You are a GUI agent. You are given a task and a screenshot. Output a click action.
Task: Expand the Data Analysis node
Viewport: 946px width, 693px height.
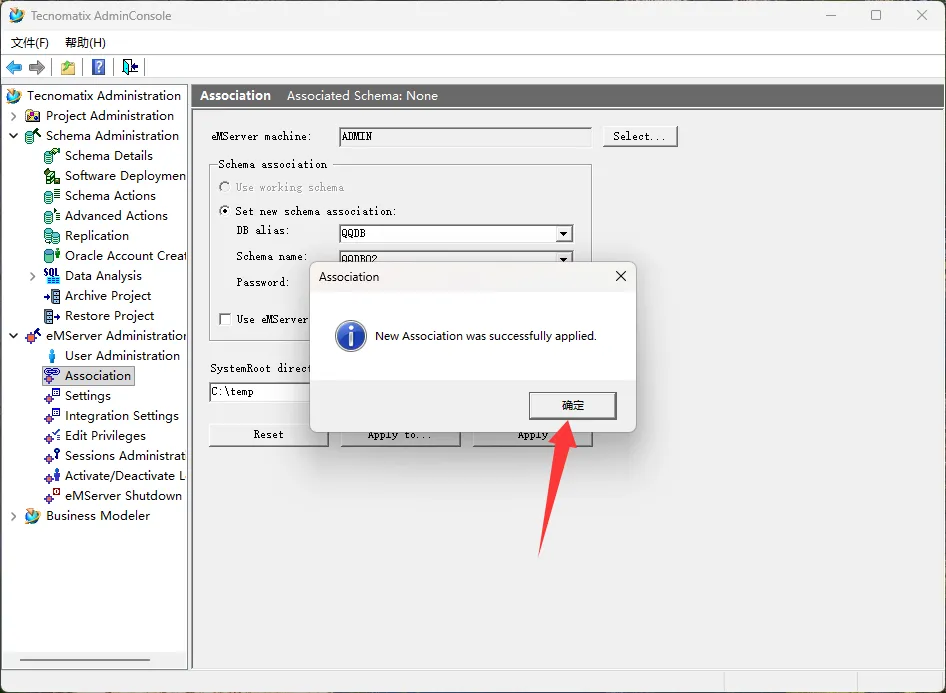[x=33, y=276]
